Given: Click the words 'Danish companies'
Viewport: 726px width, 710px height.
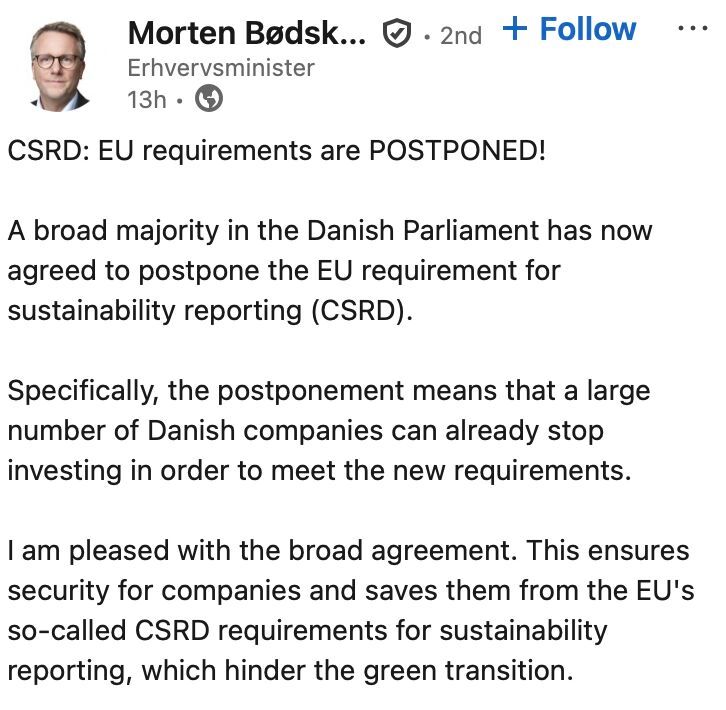Looking at the screenshot, I should point(265,431).
